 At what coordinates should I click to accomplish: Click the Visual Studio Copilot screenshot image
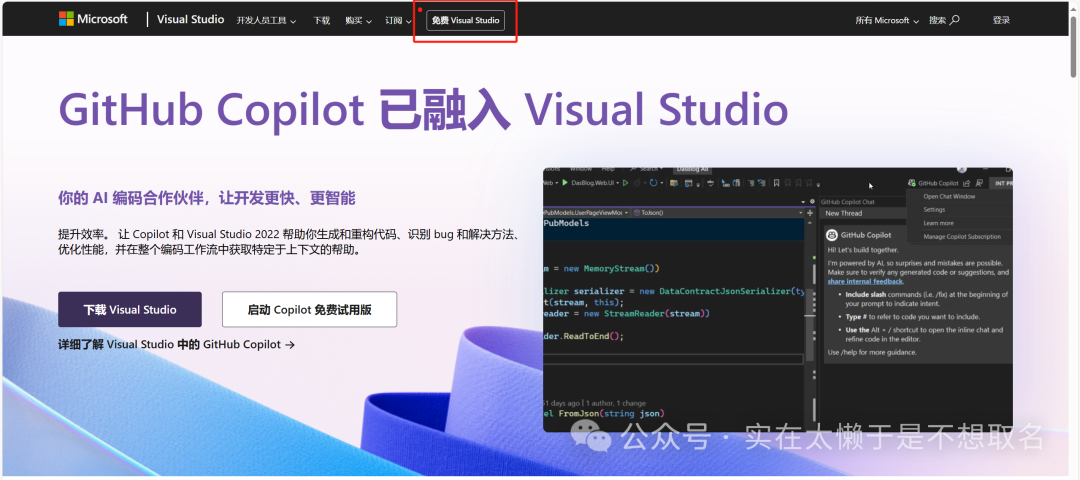[778, 300]
